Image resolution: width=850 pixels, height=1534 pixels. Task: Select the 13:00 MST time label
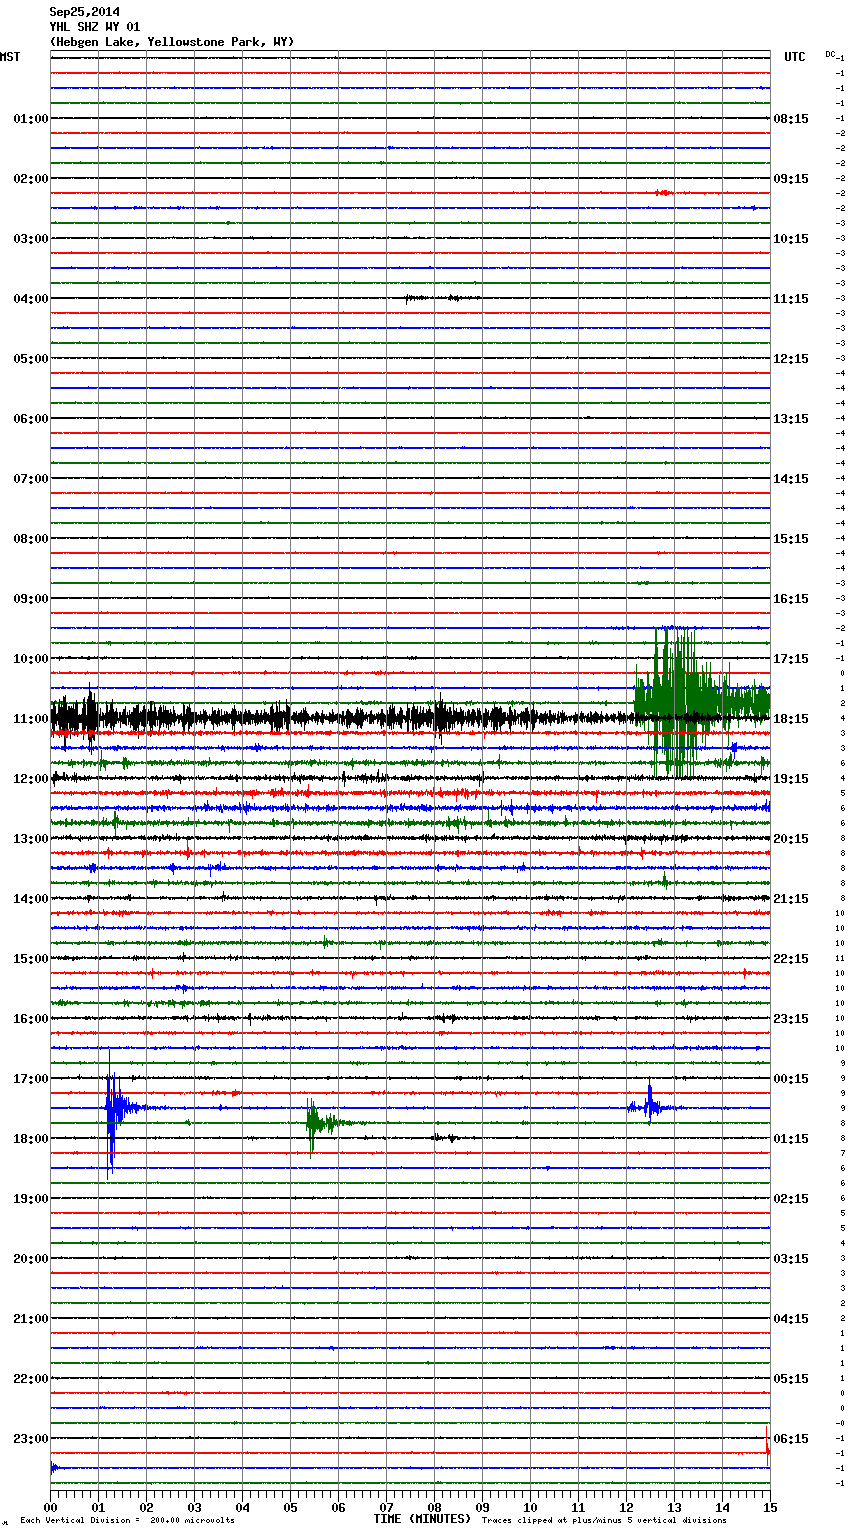click(x=30, y=839)
